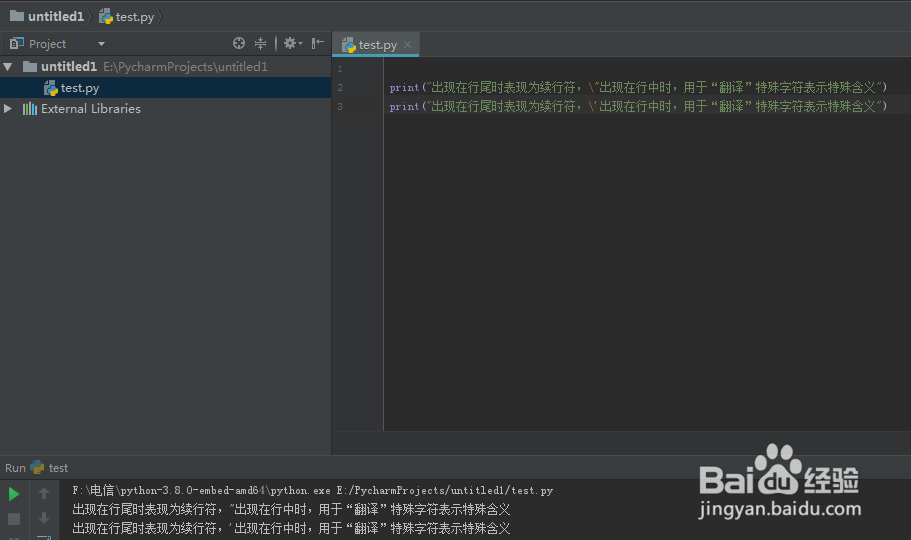Click the down arrow in Run console toolbar
Image resolution: width=911 pixels, height=540 pixels.
[44, 518]
